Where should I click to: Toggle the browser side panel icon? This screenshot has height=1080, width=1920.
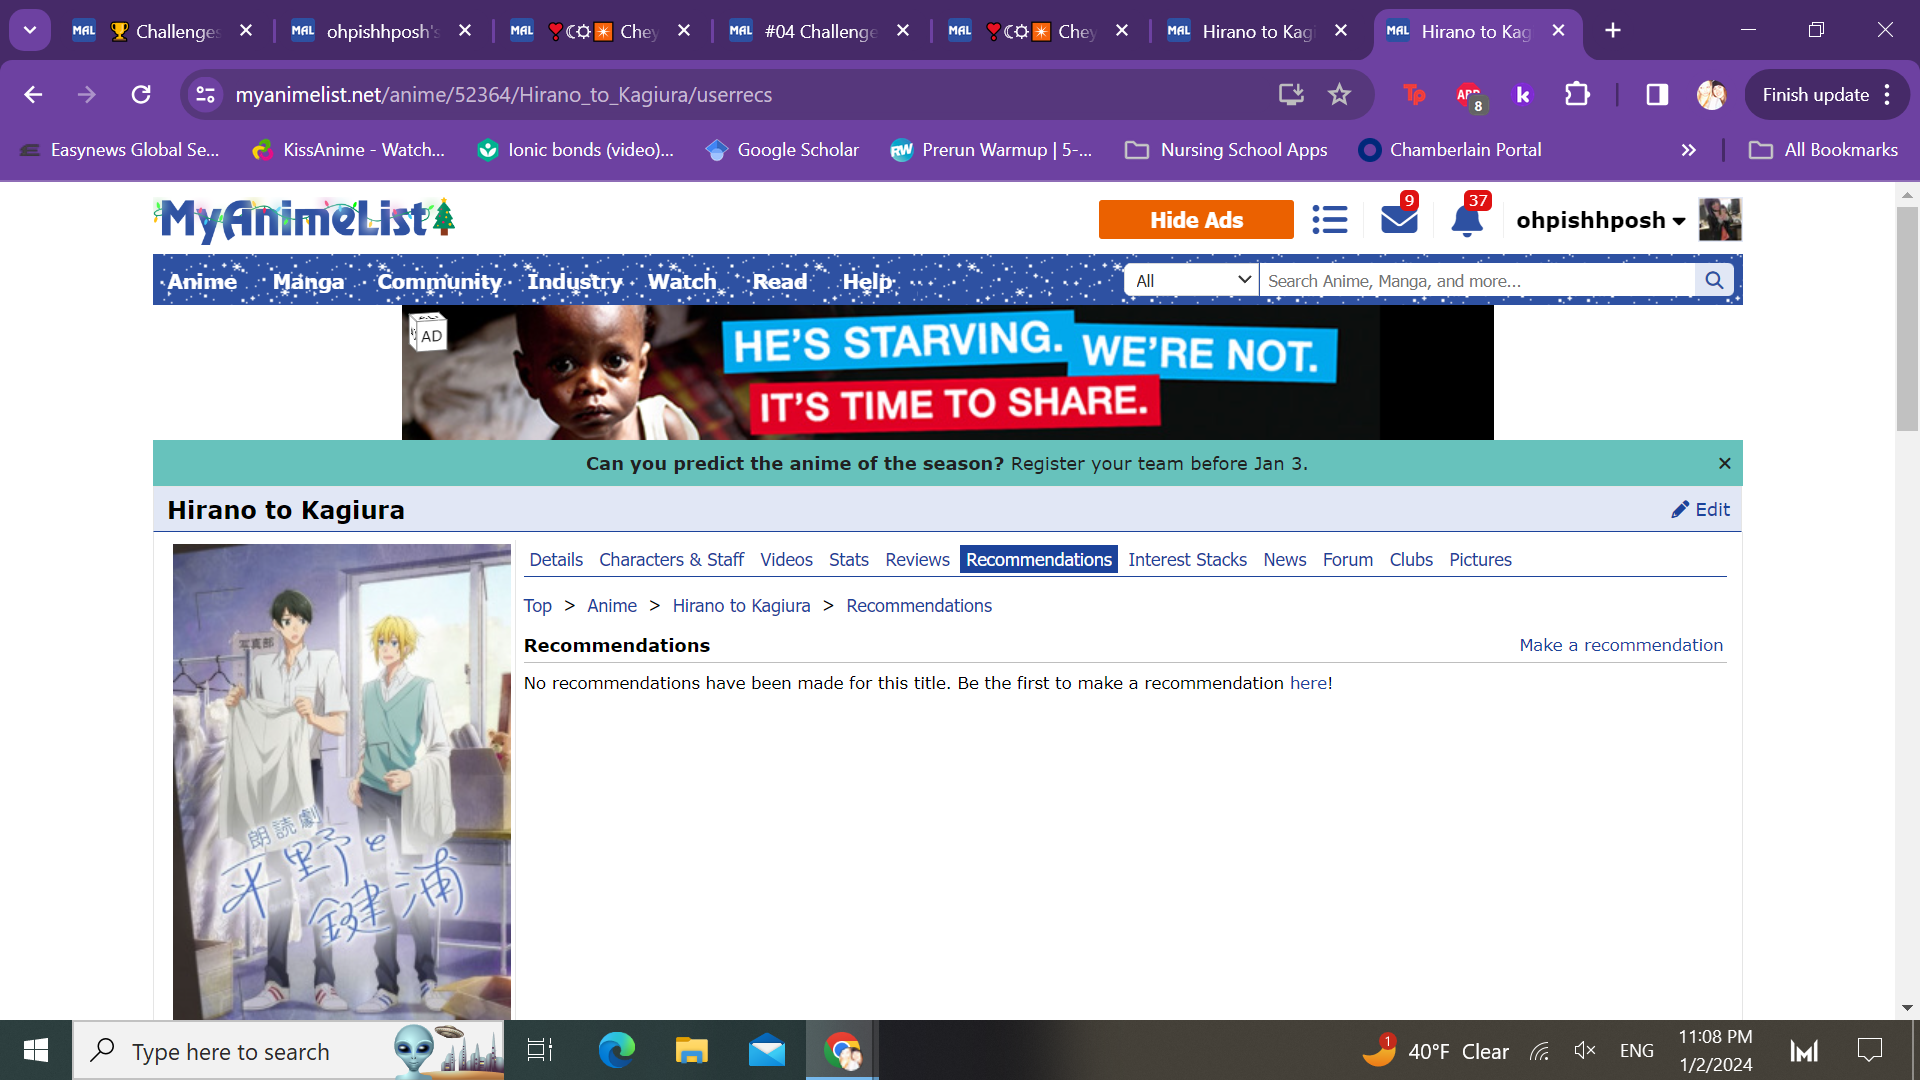pyautogui.click(x=1657, y=95)
